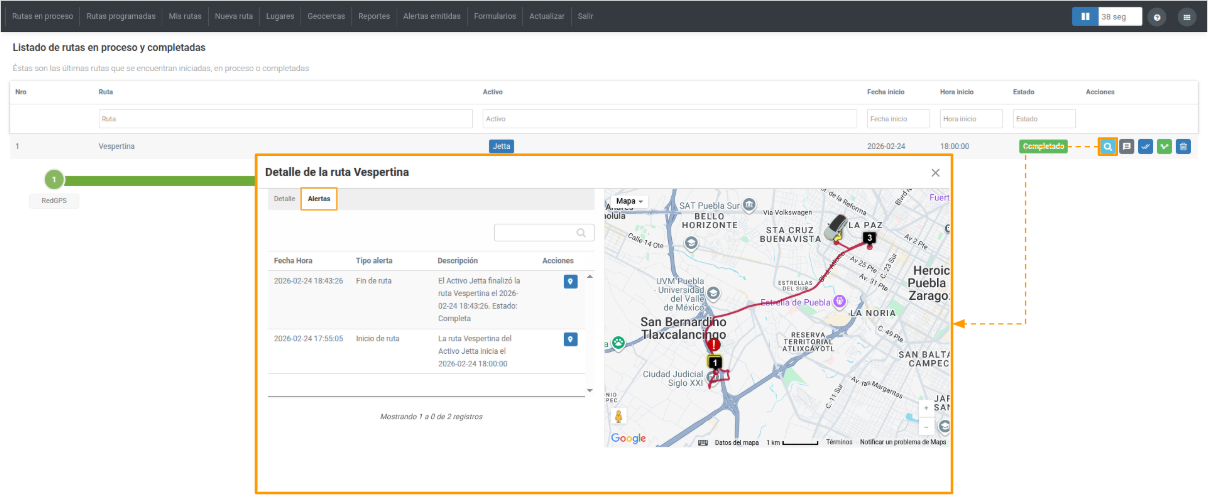Click the comment icon in Vespertina row
Image resolution: width=1208 pixels, height=500 pixels.
pos(1127,146)
